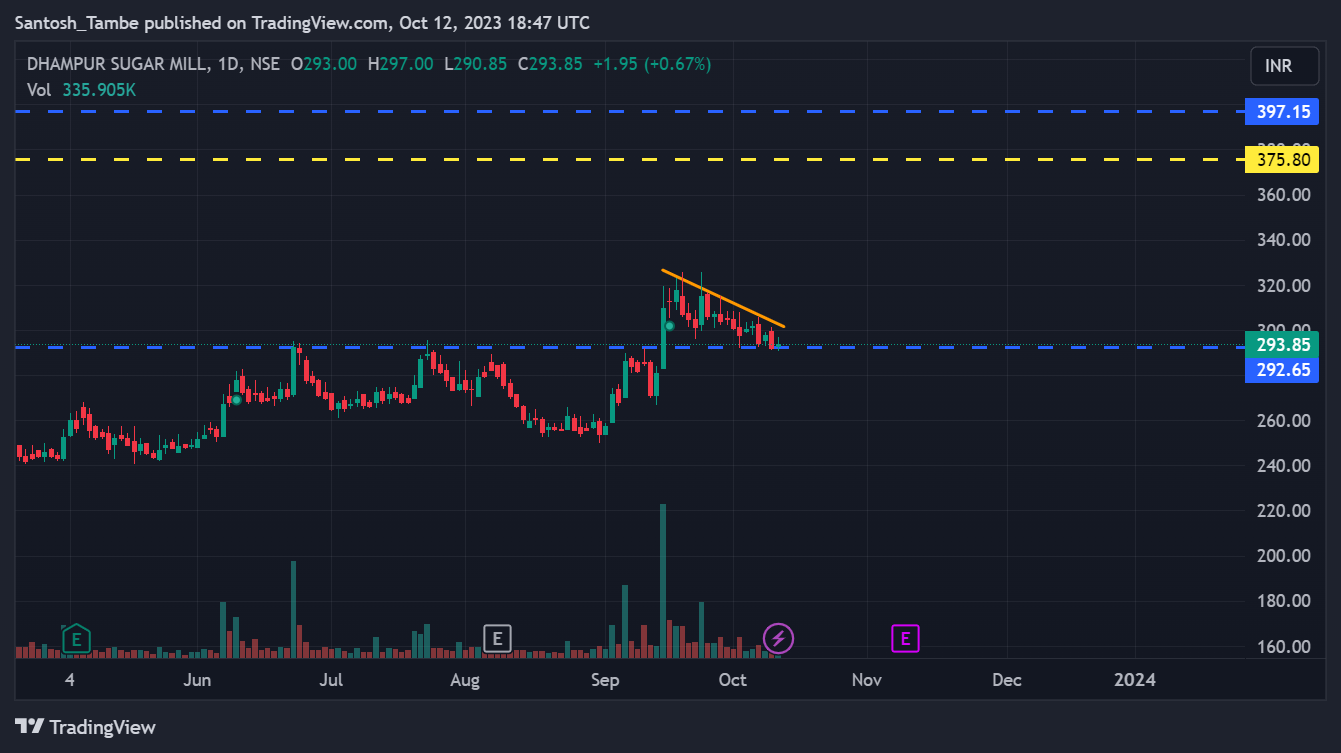
Task: Click the Nov label on time axis
Action: pos(866,680)
